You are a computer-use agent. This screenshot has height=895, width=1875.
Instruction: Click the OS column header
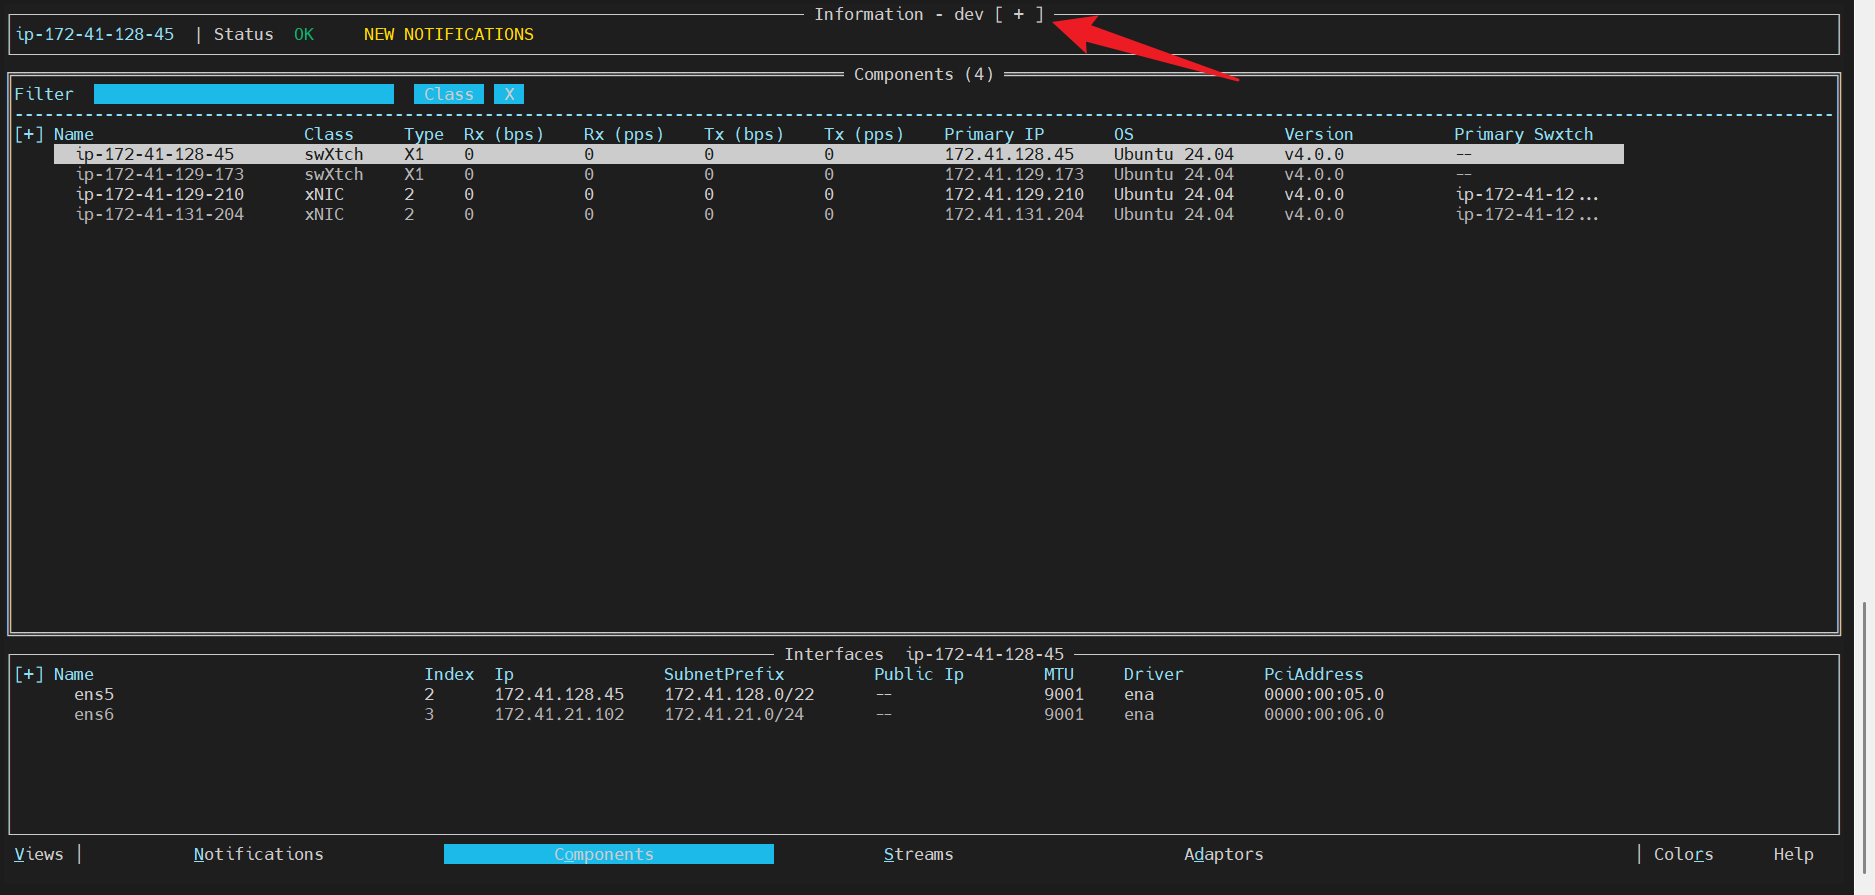(x=1124, y=134)
